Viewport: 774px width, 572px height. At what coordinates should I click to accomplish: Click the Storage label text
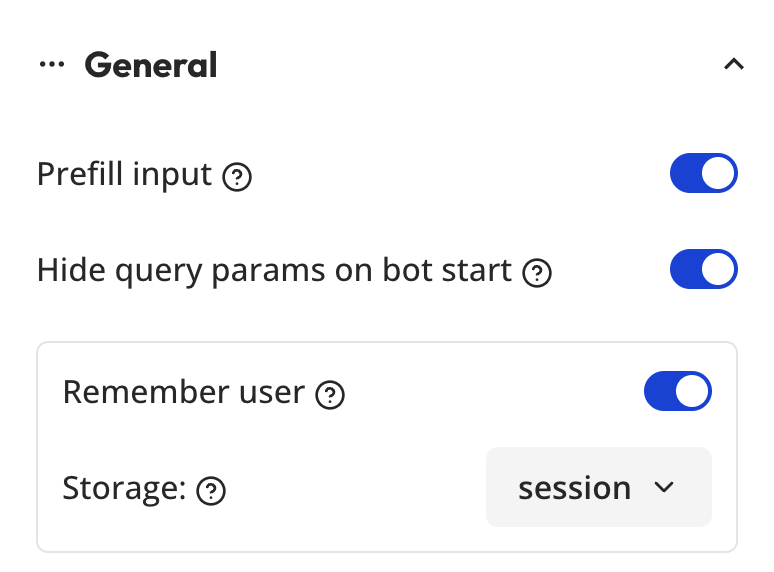[124, 489]
